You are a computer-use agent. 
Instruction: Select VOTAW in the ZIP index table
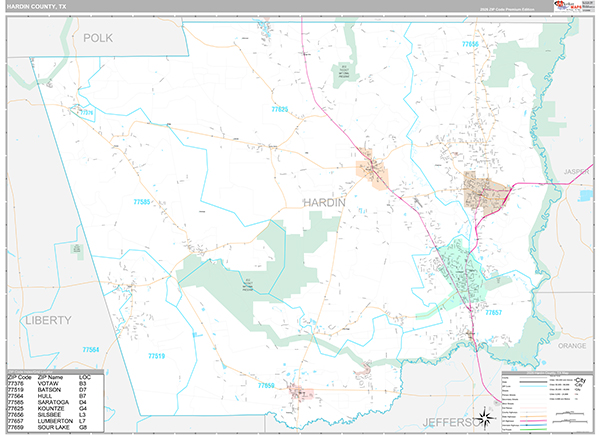48,383
